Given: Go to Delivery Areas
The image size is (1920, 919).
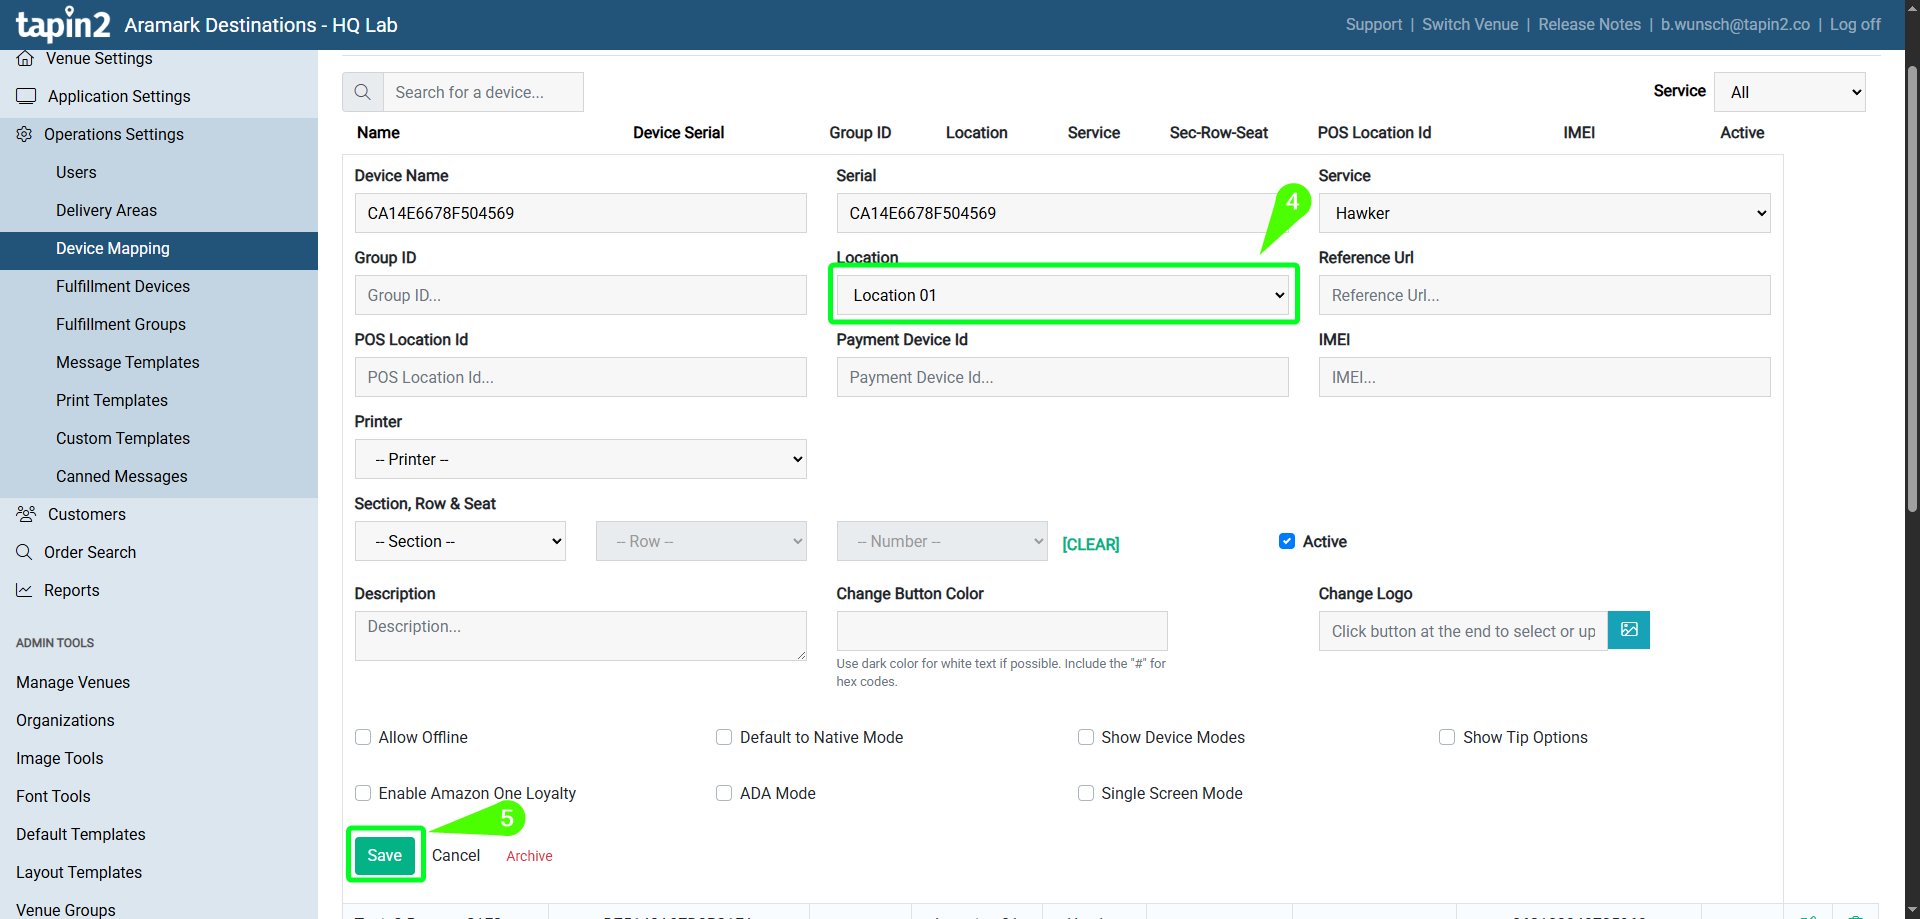Looking at the screenshot, I should click(106, 210).
